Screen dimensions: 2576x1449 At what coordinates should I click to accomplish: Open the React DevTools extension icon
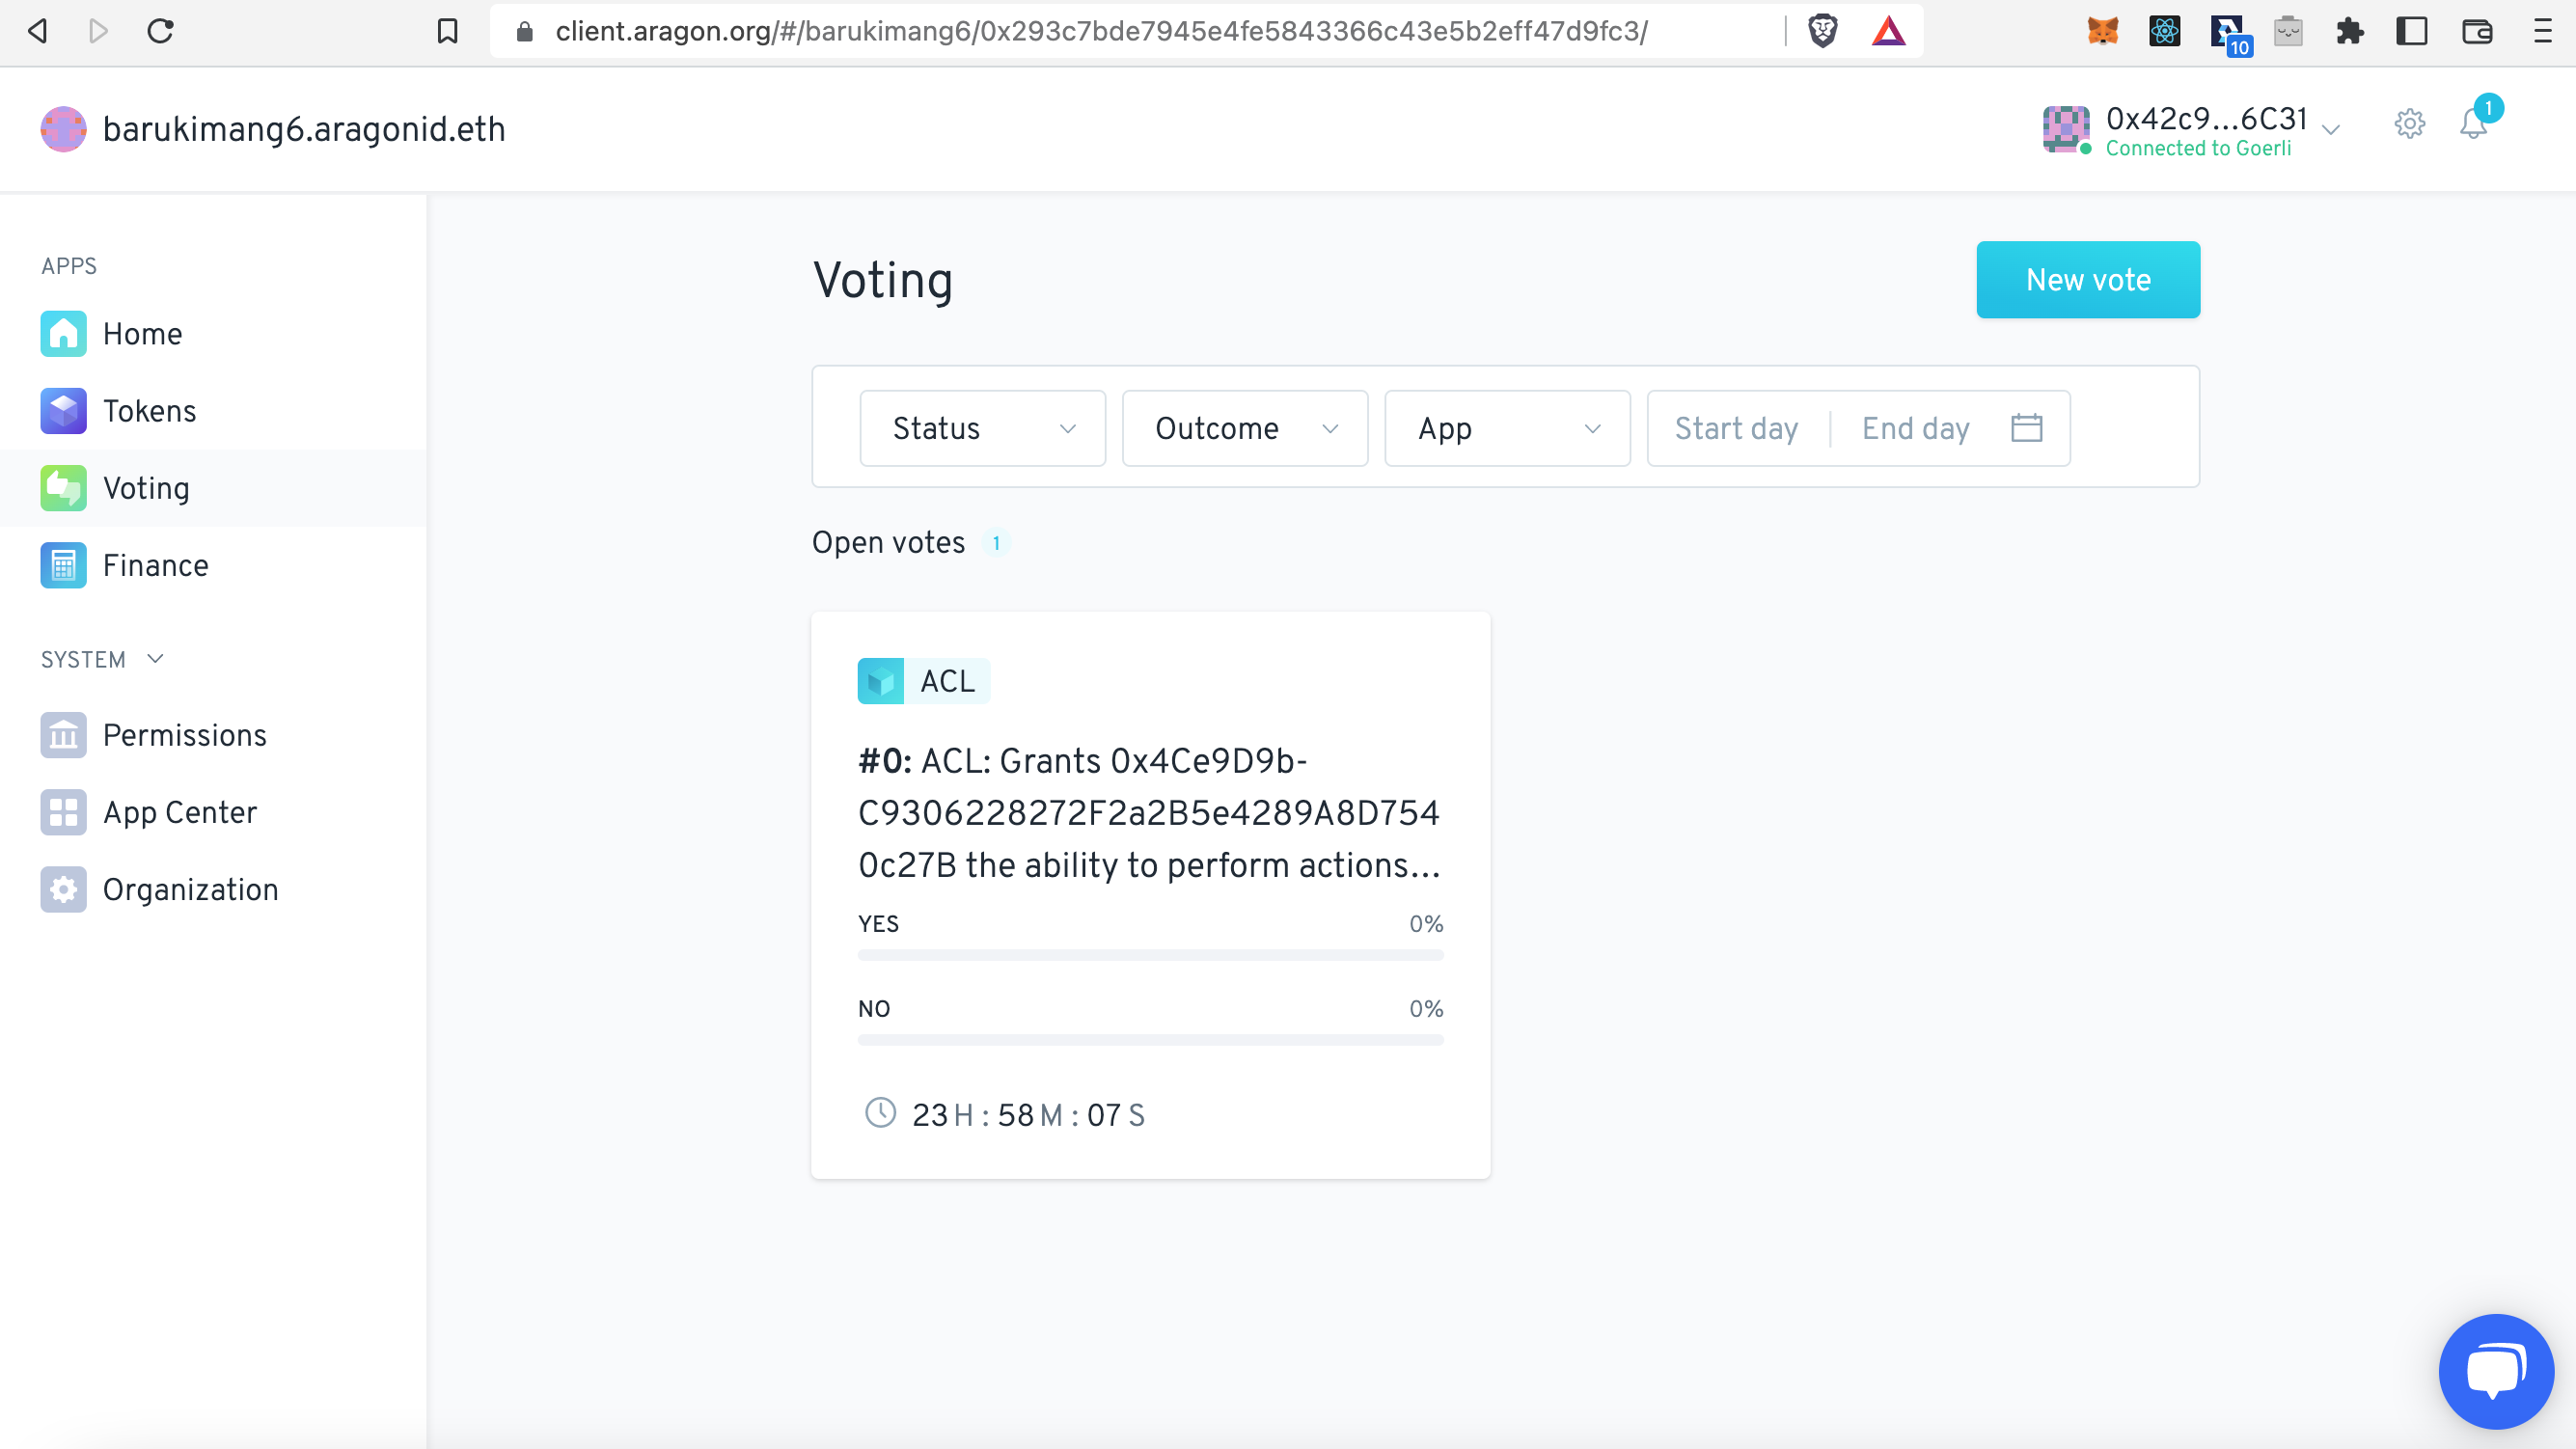click(x=2164, y=31)
